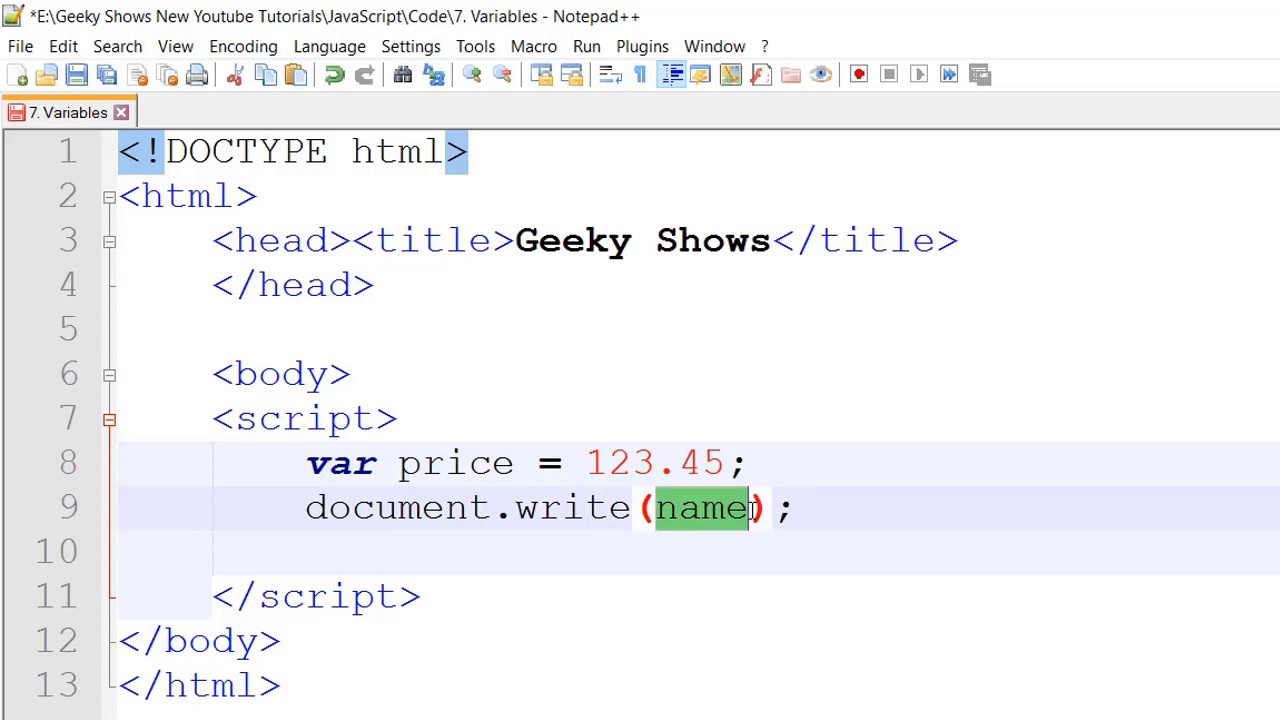Click the Save All toolbar icon
Viewport: 1280px width, 720px height.
(x=107, y=75)
